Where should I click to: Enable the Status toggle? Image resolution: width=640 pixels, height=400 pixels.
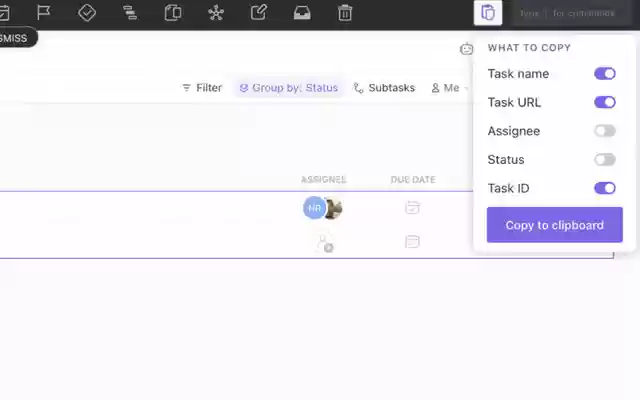604,159
